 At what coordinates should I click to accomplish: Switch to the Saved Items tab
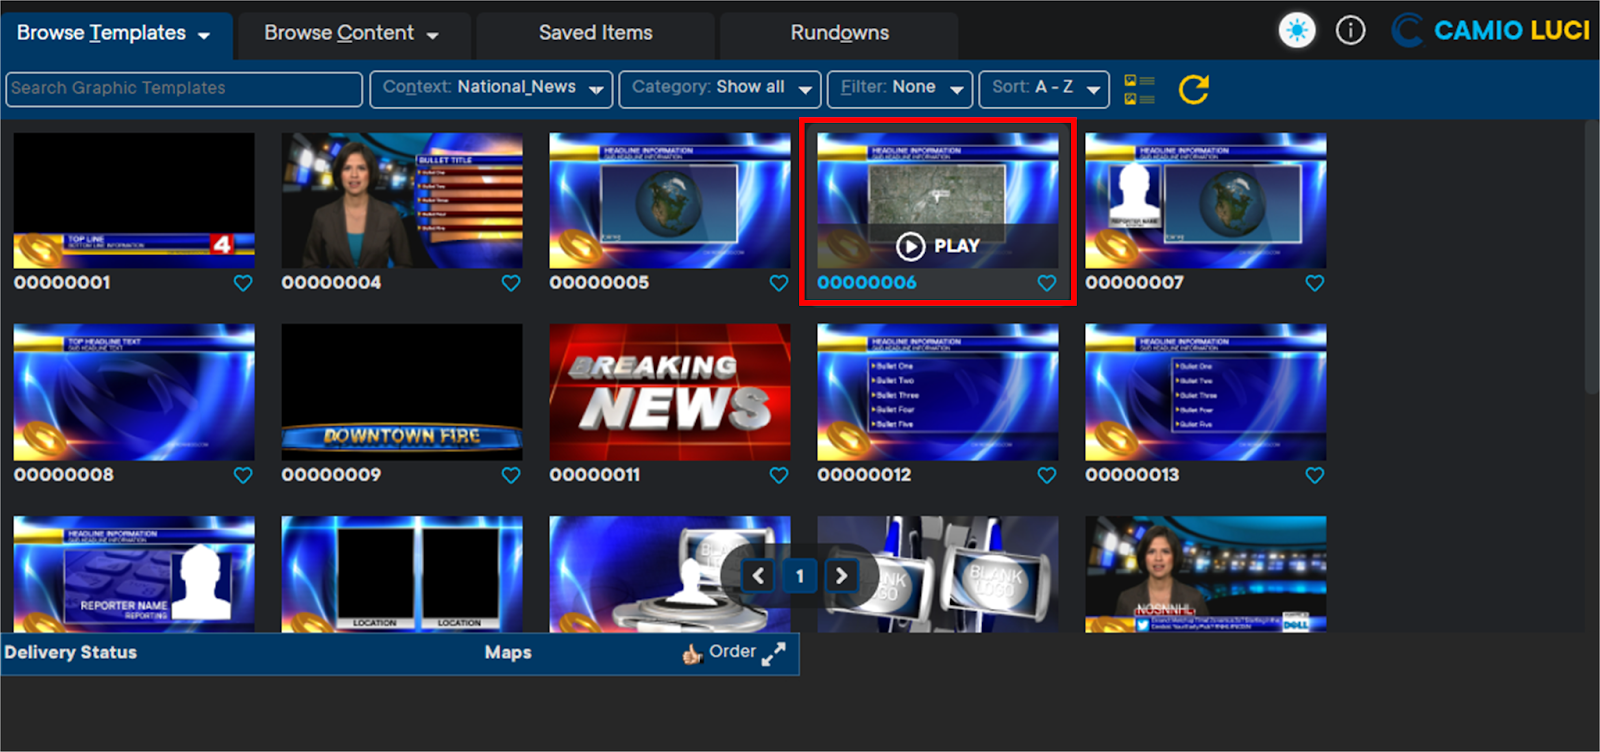[x=595, y=33]
